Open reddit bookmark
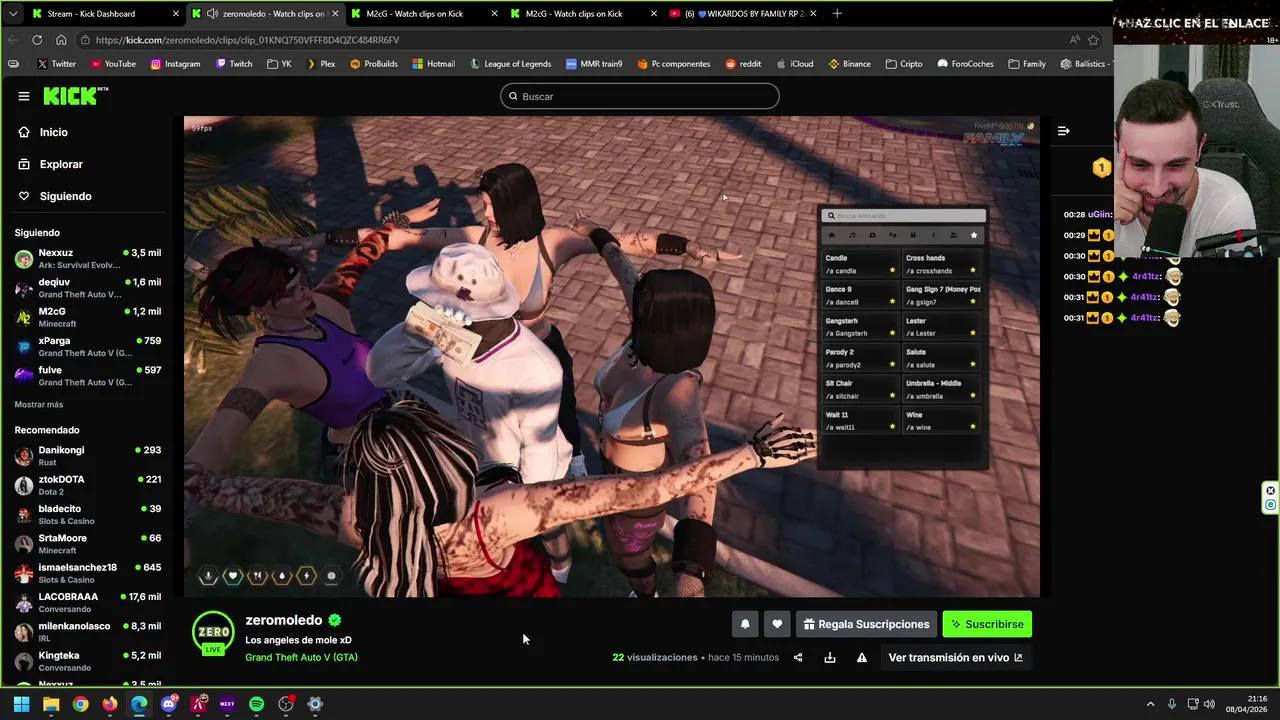This screenshot has width=1280, height=720. coord(743,64)
